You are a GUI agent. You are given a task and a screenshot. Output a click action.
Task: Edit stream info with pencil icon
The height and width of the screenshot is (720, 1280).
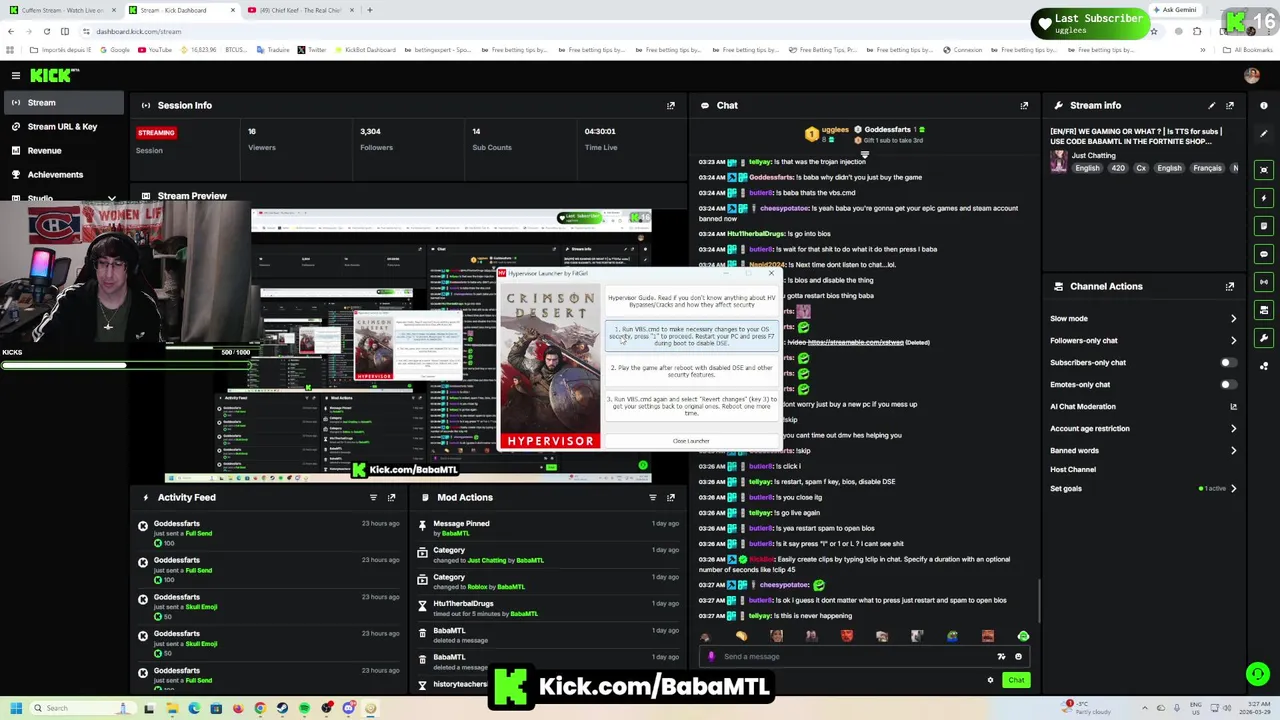(1212, 105)
